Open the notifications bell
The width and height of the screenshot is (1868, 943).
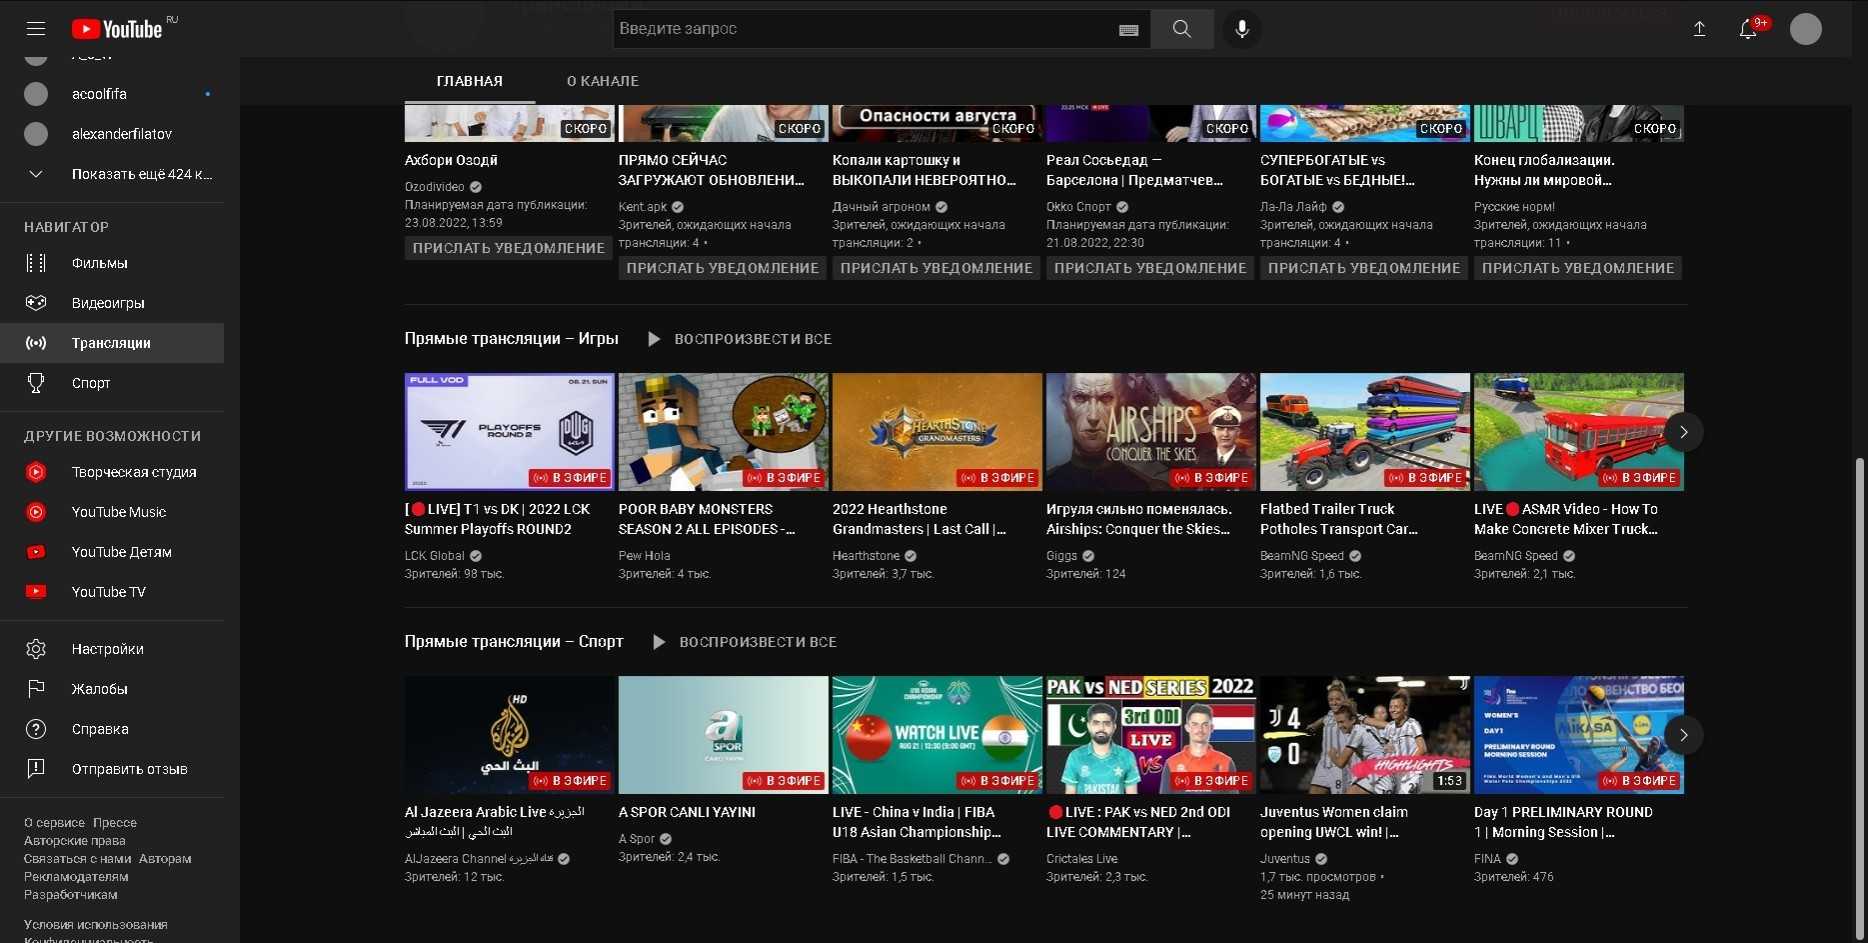click(x=1748, y=29)
